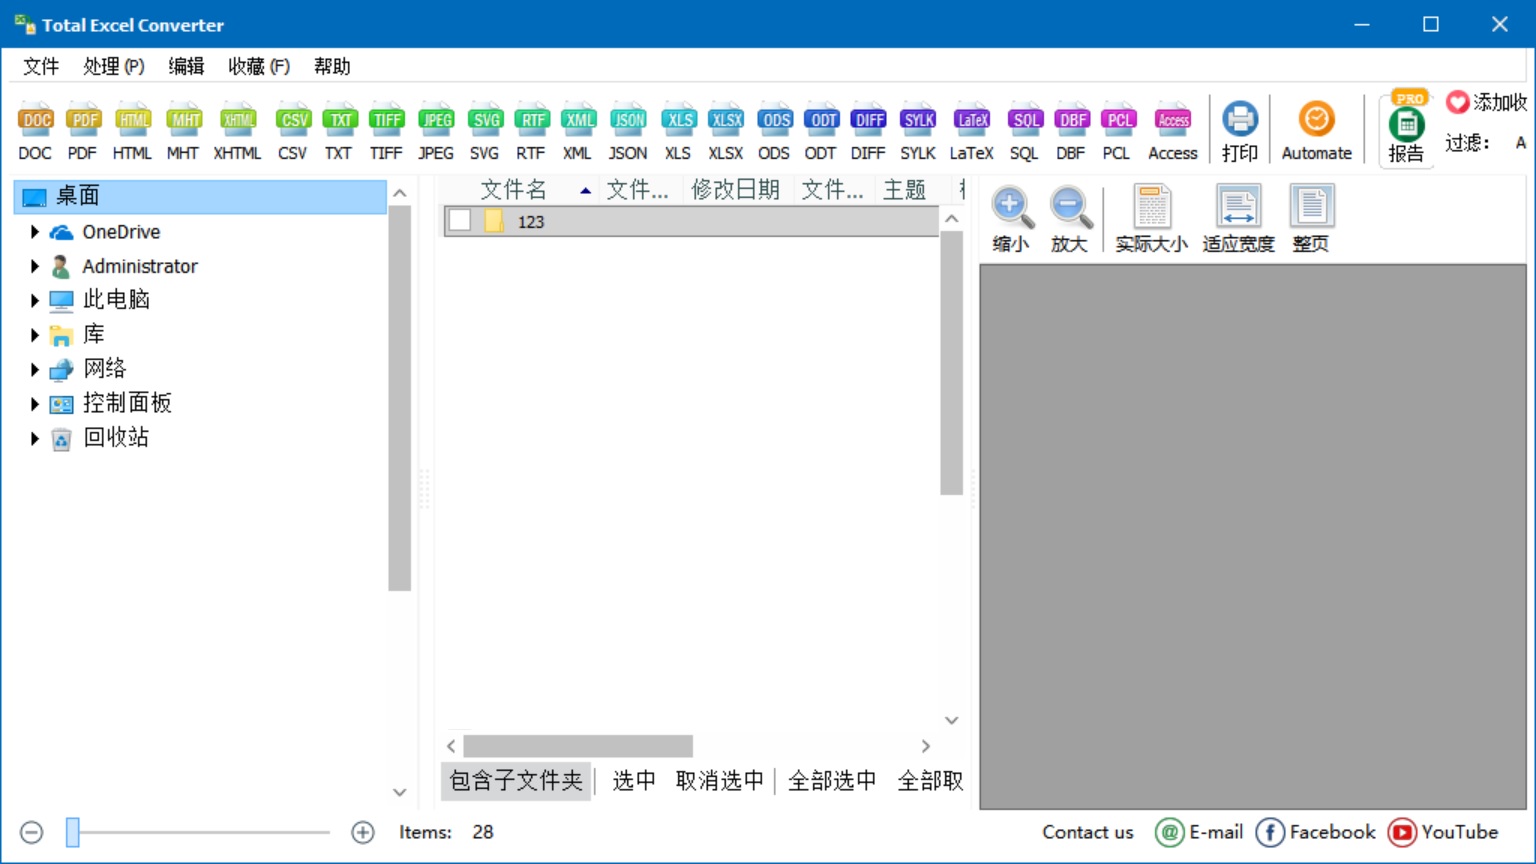Set preview to 实际大小 actual size
The height and width of the screenshot is (864, 1536).
(x=1152, y=220)
